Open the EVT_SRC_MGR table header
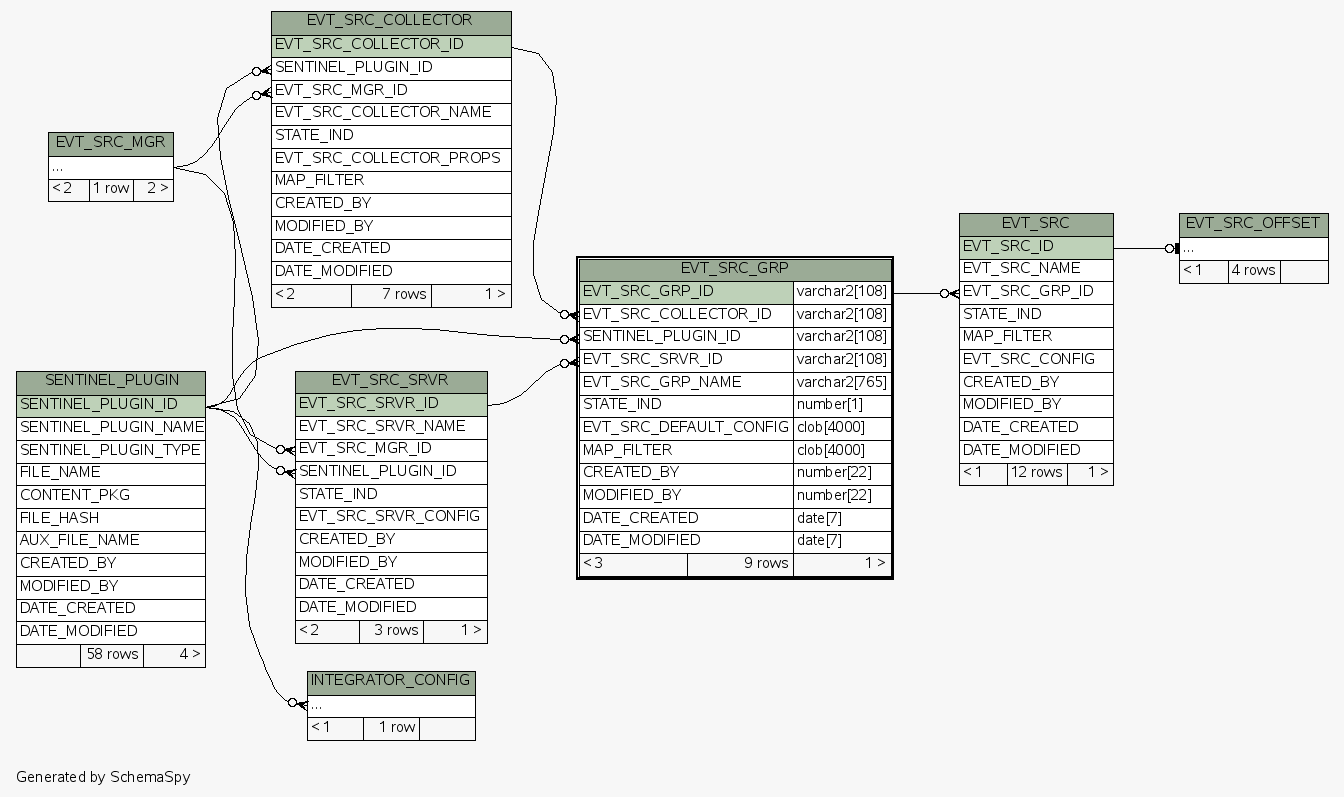The image size is (1344, 797). 111,144
